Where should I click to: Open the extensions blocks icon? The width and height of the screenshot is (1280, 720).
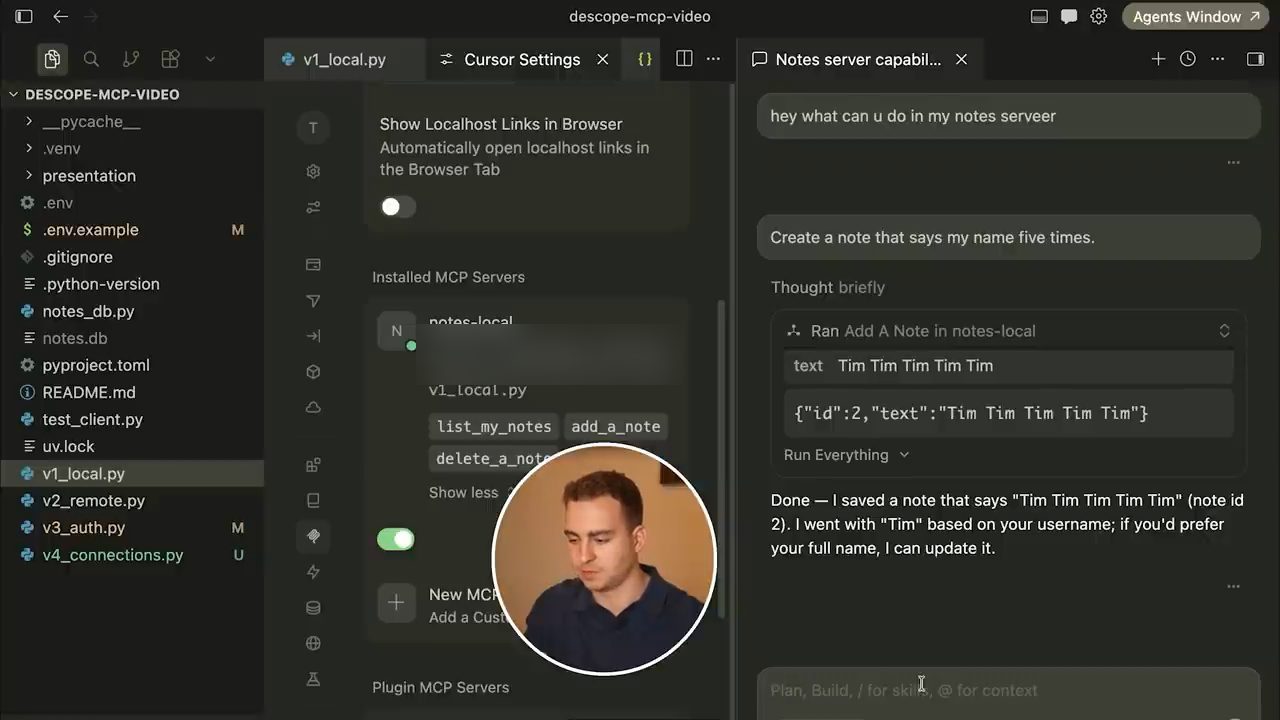click(170, 59)
